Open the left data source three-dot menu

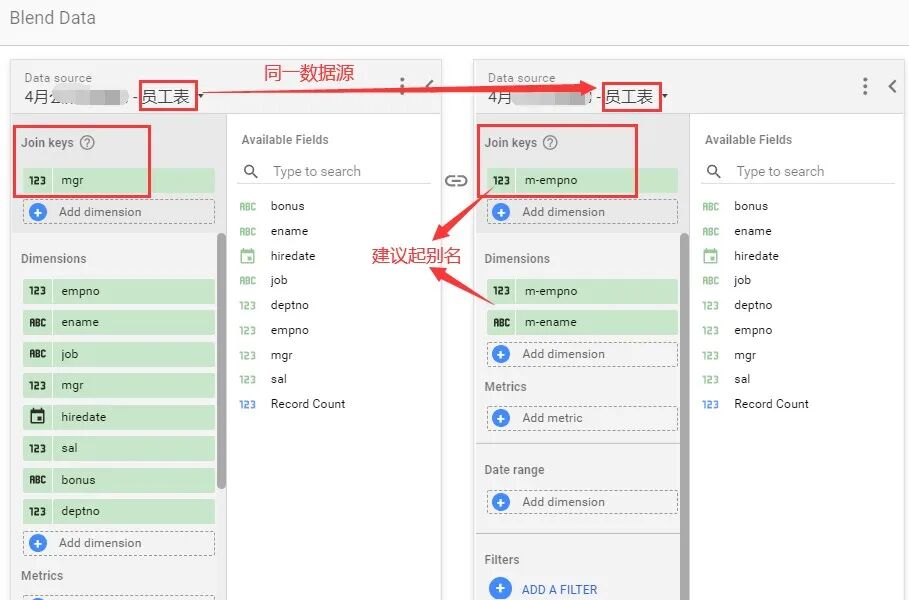pyautogui.click(x=402, y=86)
